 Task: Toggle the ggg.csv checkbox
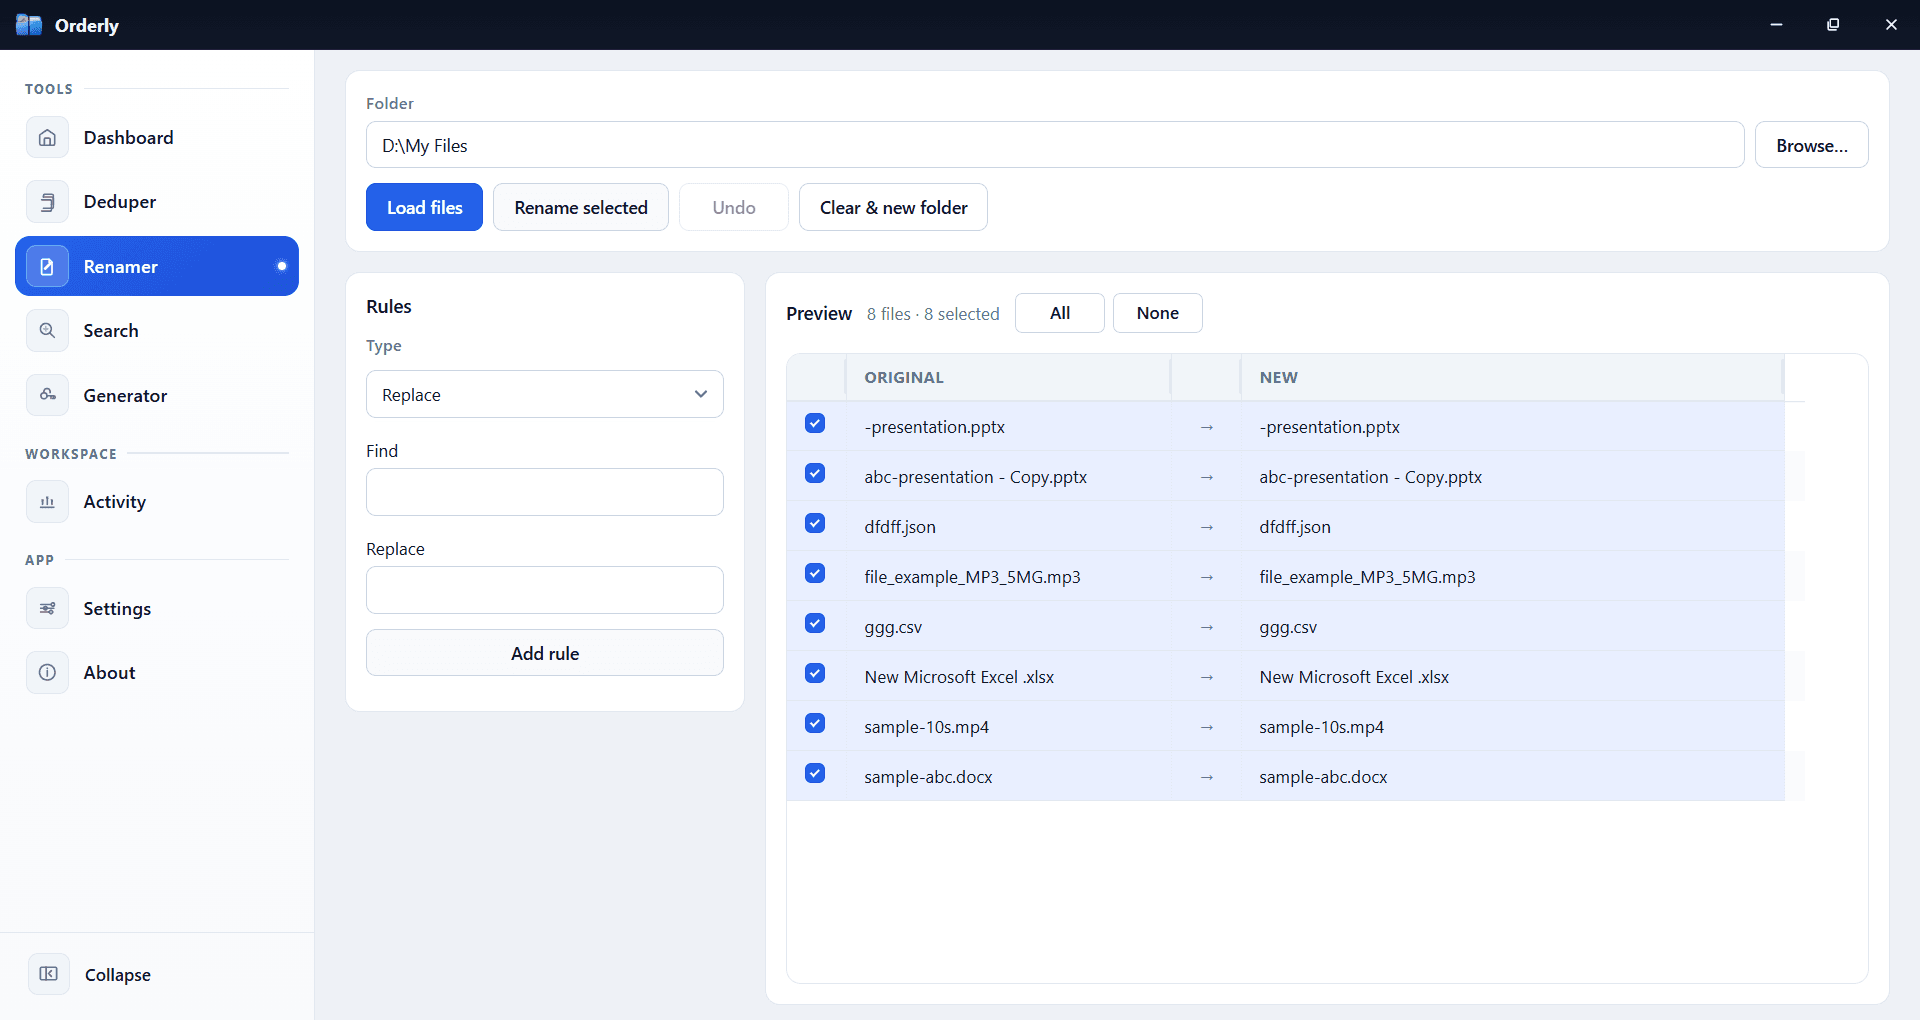(815, 623)
